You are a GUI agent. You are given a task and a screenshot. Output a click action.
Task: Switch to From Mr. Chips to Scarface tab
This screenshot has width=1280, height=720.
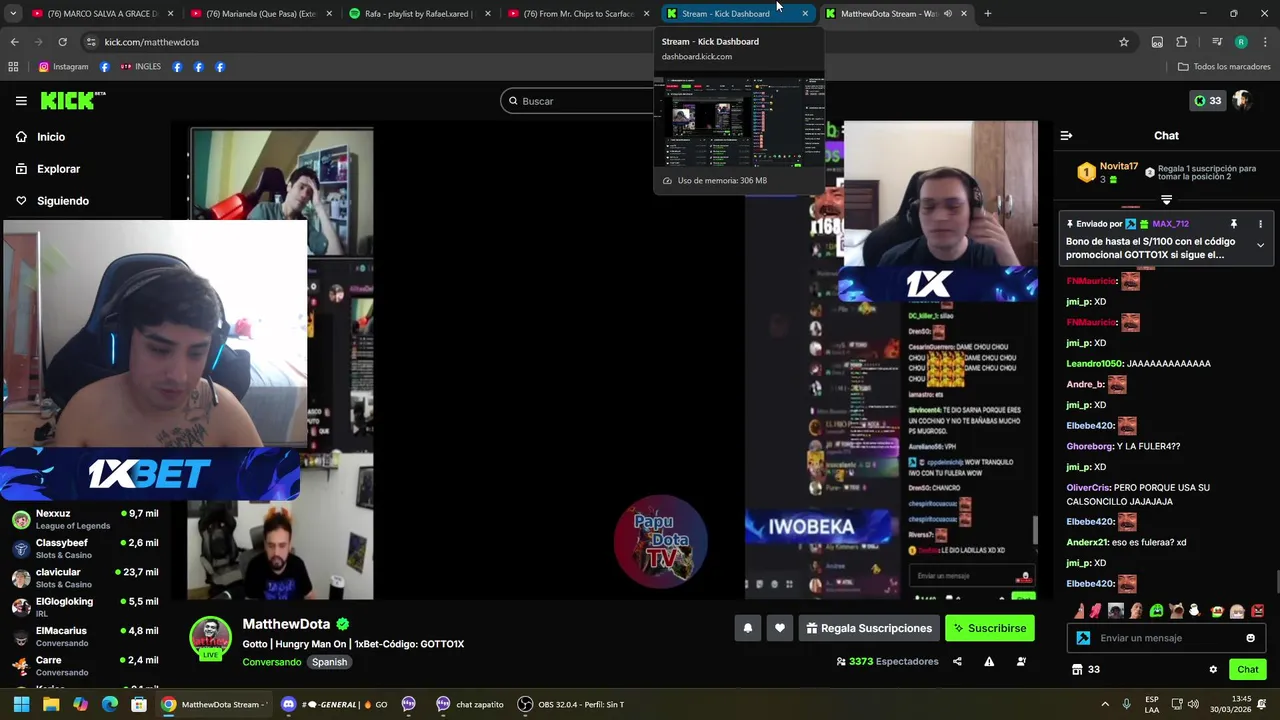pos(578,14)
